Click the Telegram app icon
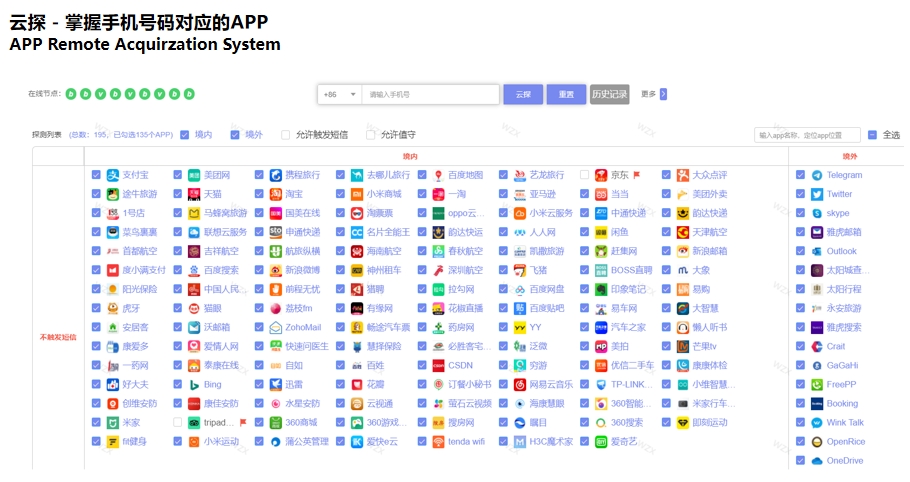Screen dimensions: 910x482 click(817, 175)
